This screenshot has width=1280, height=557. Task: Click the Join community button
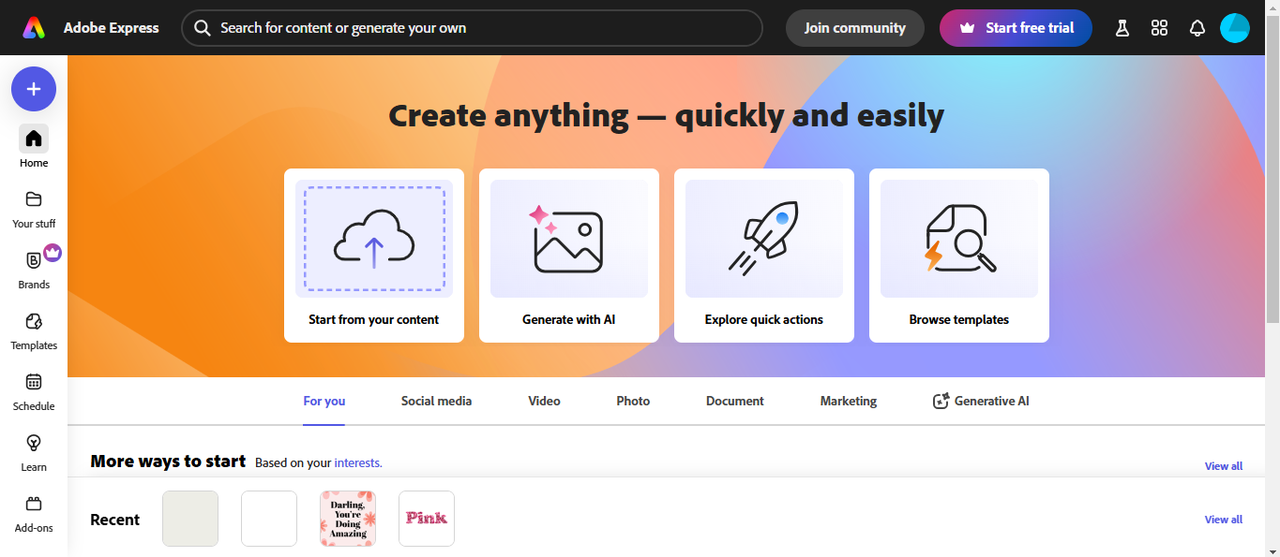pos(855,28)
